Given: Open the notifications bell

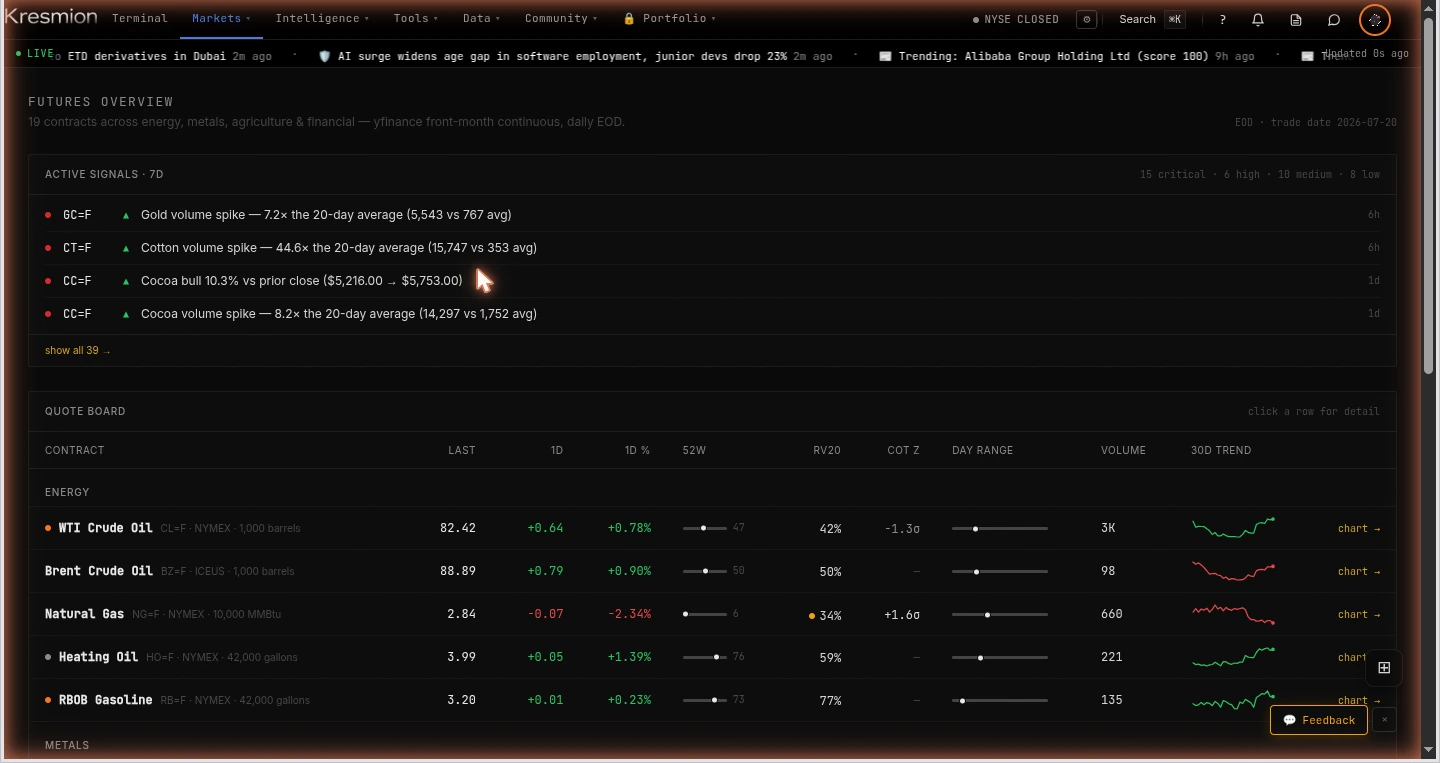Looking at the screenshot, I should (1258, 19).
